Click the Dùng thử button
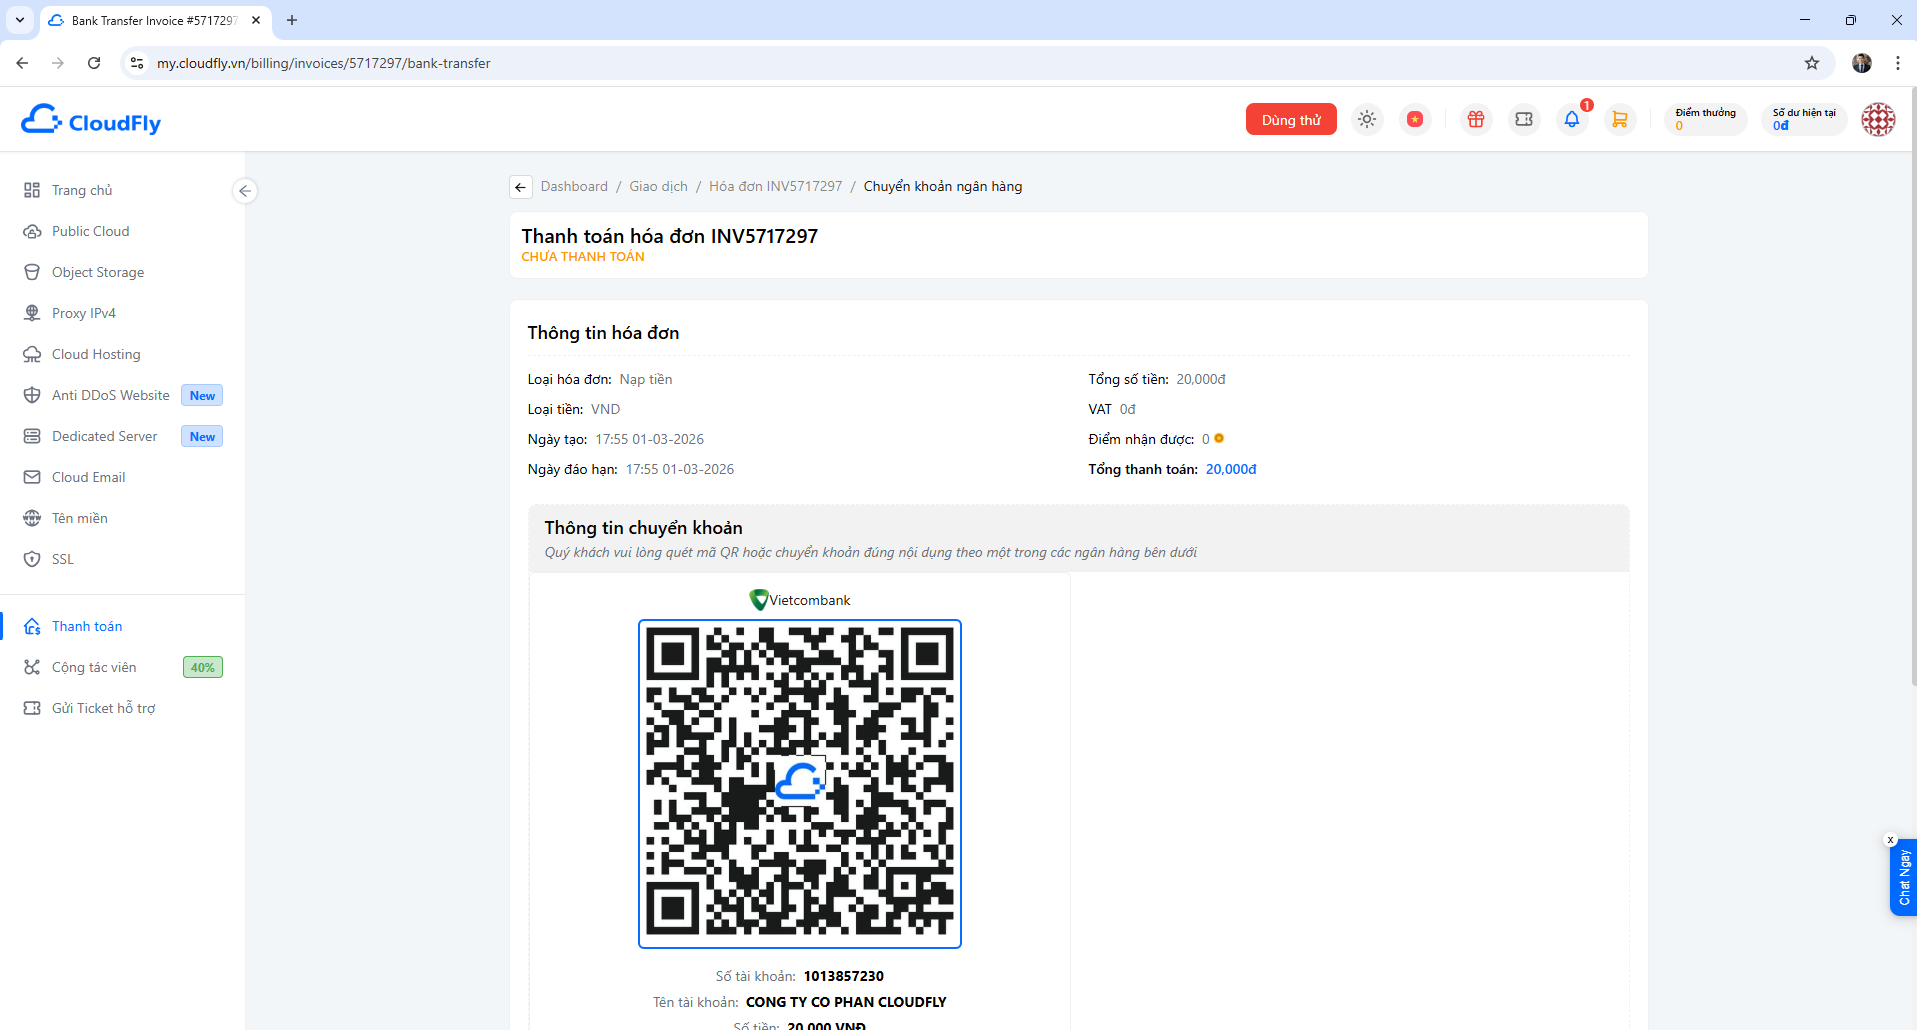This screenshot has height=1030, width=1917. coord(1291,119)
